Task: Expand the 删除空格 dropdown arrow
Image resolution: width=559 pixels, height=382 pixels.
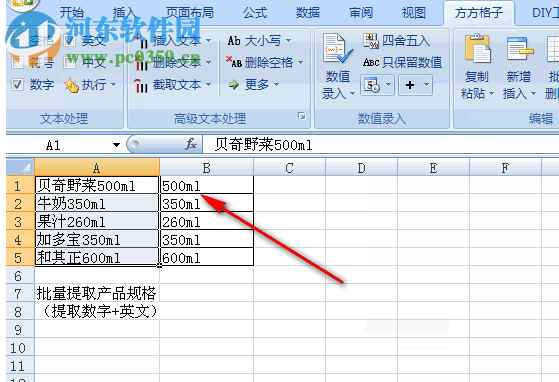Action: [x=301, y=62]
